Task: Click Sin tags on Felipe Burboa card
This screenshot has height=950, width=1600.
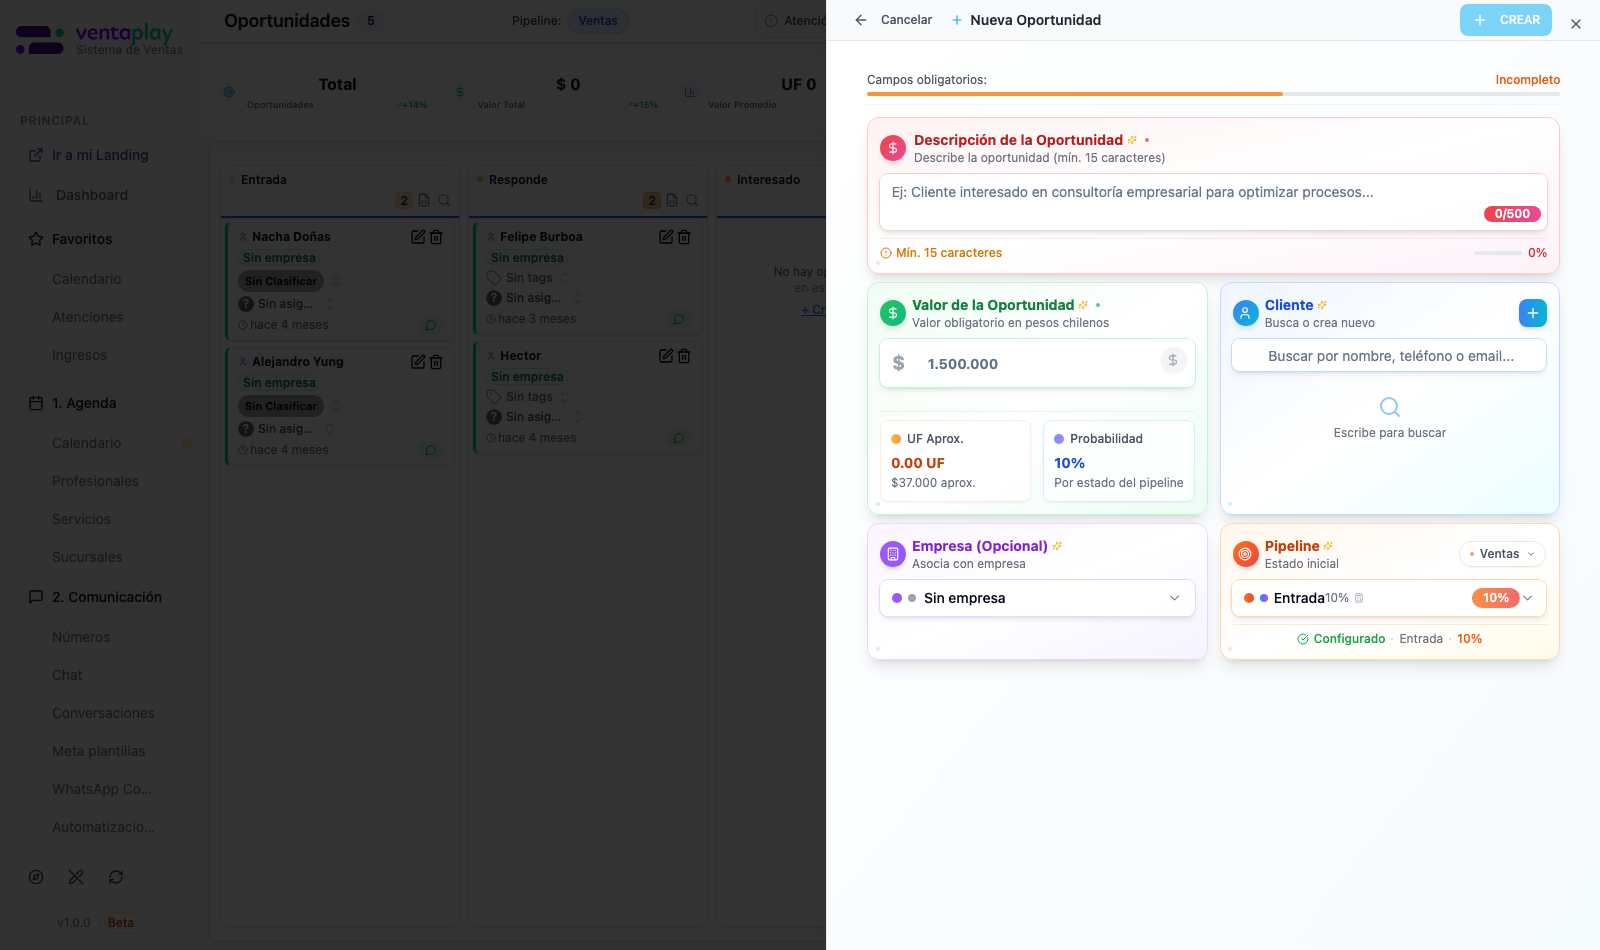Action: click(529, 278)
